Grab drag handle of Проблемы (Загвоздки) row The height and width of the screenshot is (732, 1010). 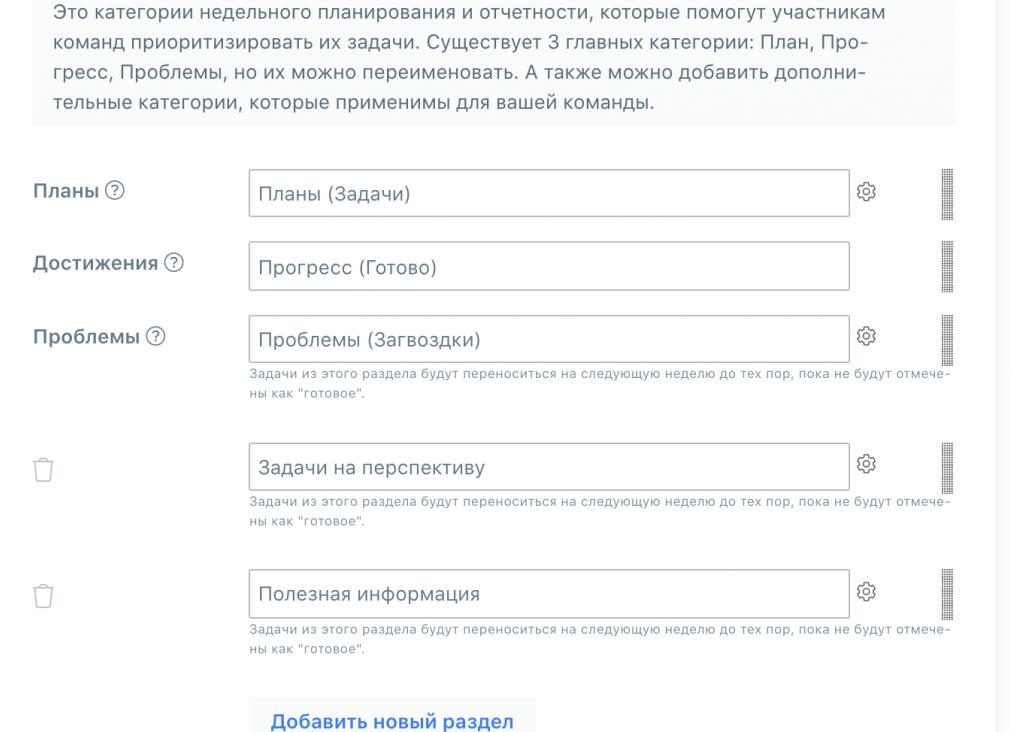(947, 340)
